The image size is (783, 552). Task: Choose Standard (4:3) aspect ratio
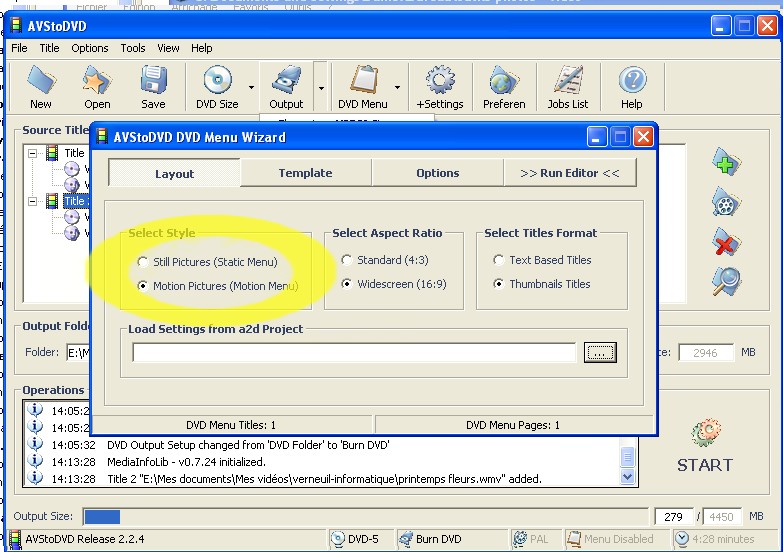click(x=346, y=260)
